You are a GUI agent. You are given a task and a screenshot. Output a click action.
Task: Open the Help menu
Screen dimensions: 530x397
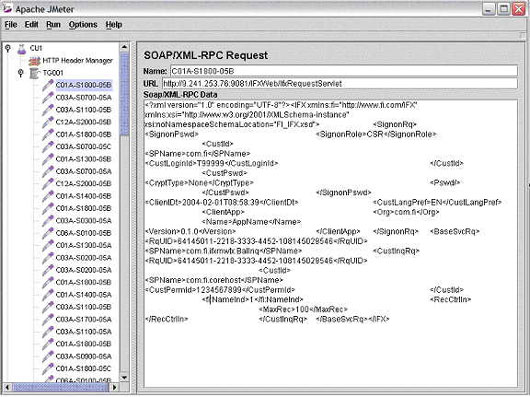[114, 25]
